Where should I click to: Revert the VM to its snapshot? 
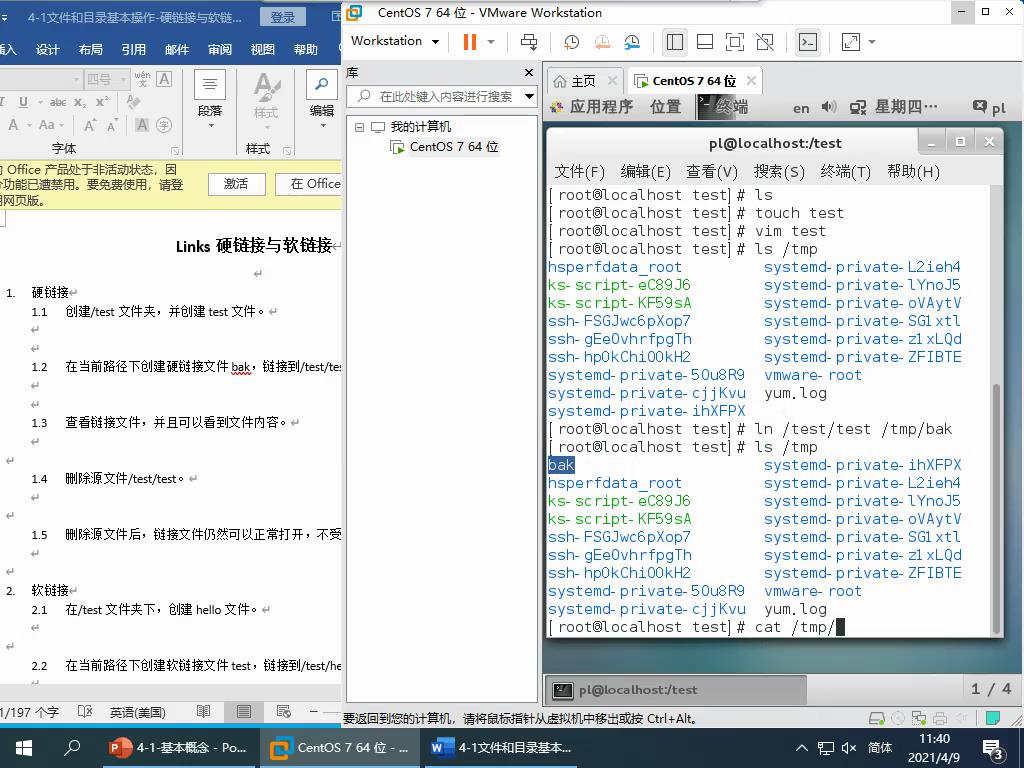click(x=604, y=42)
